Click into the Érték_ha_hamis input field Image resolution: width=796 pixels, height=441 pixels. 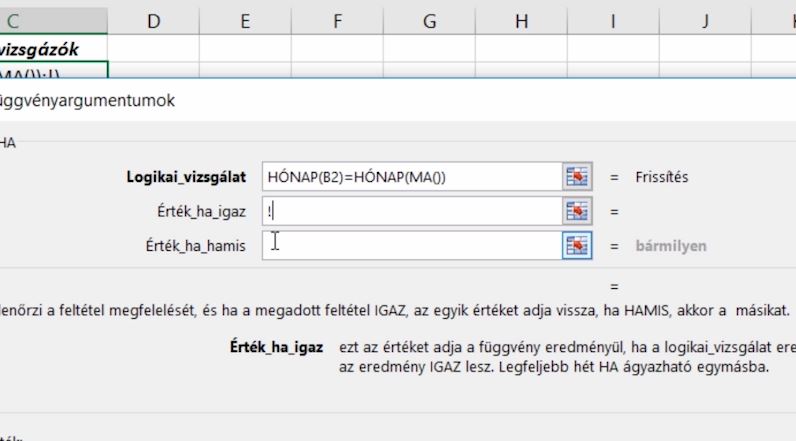[x=412, y=246]
